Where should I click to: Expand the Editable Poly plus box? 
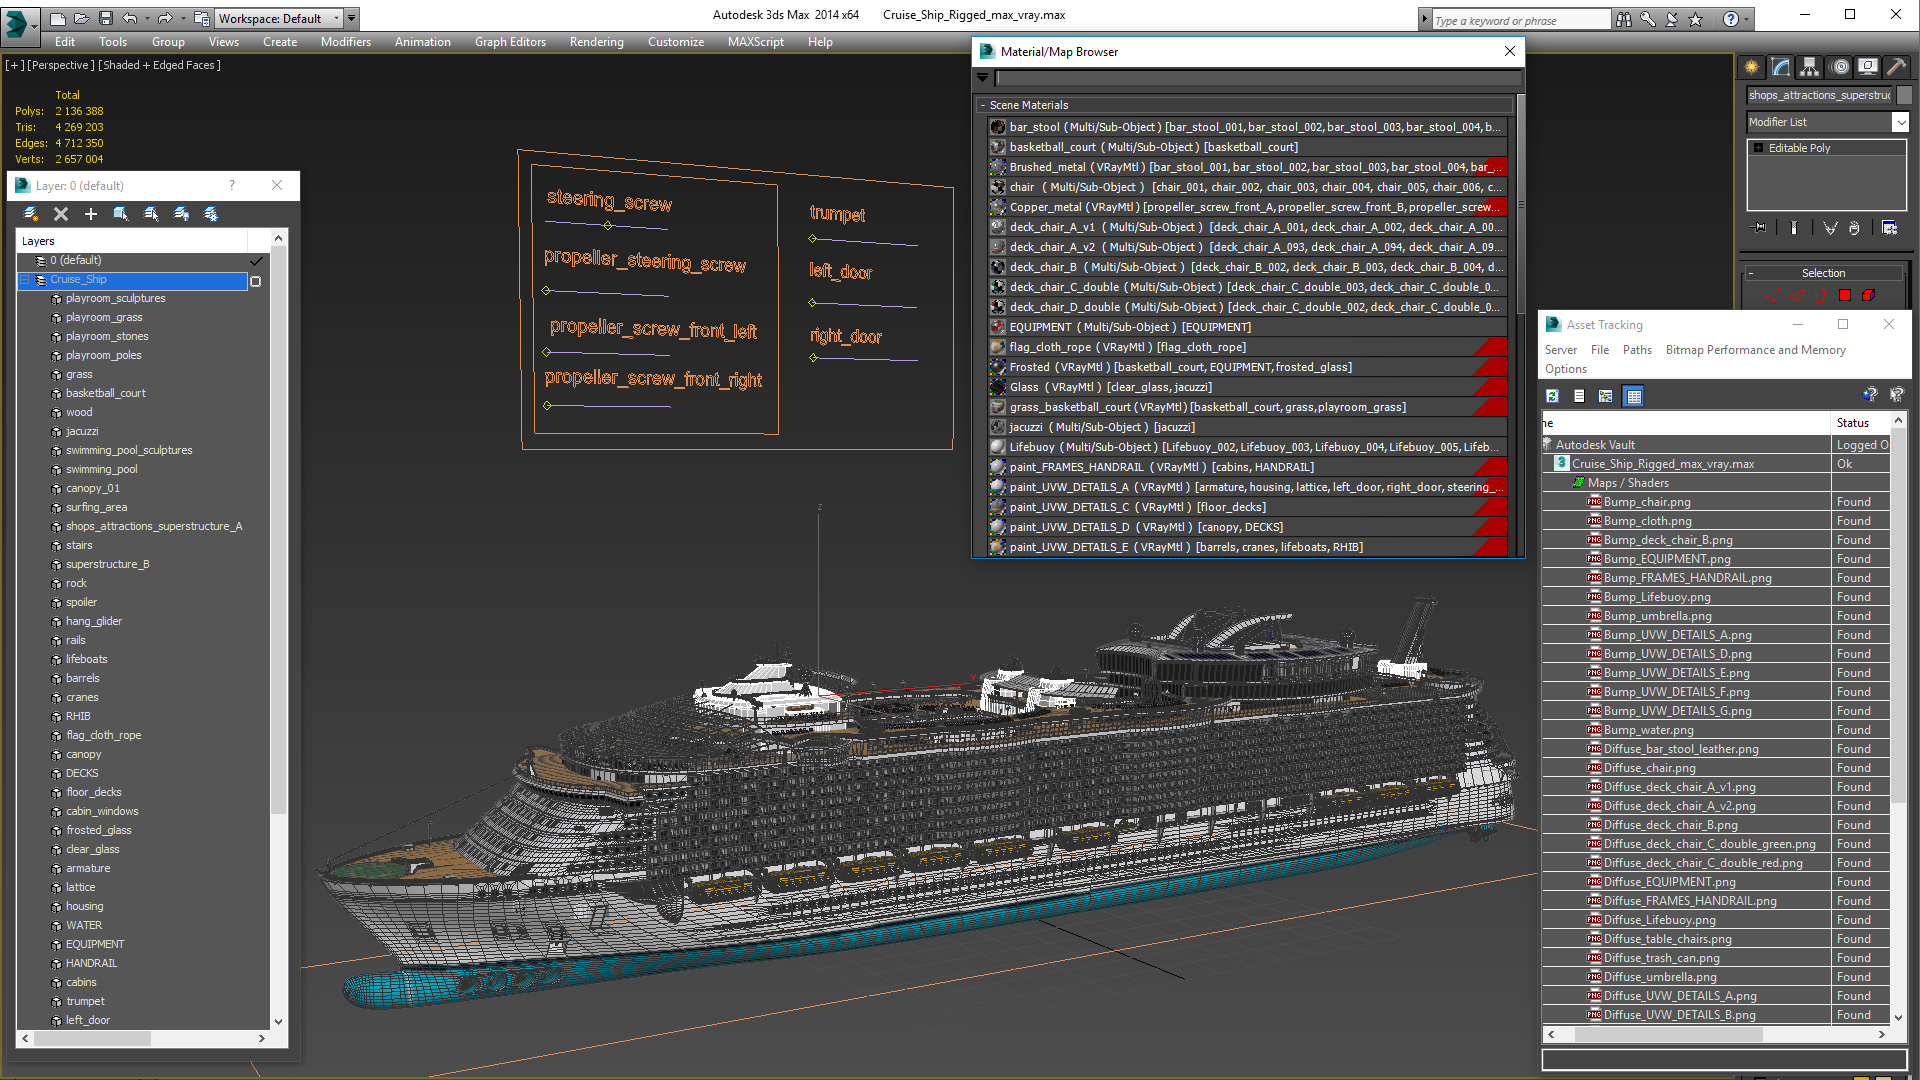point(1759,148)
